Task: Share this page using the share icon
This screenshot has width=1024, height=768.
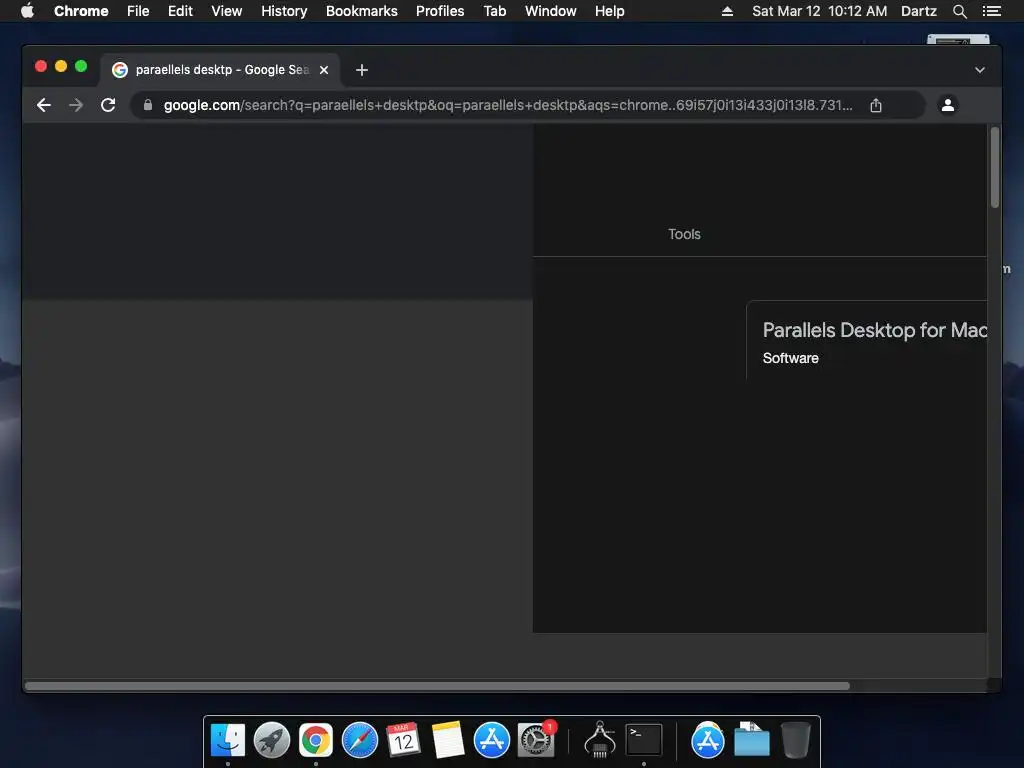Action: [876, 105]
